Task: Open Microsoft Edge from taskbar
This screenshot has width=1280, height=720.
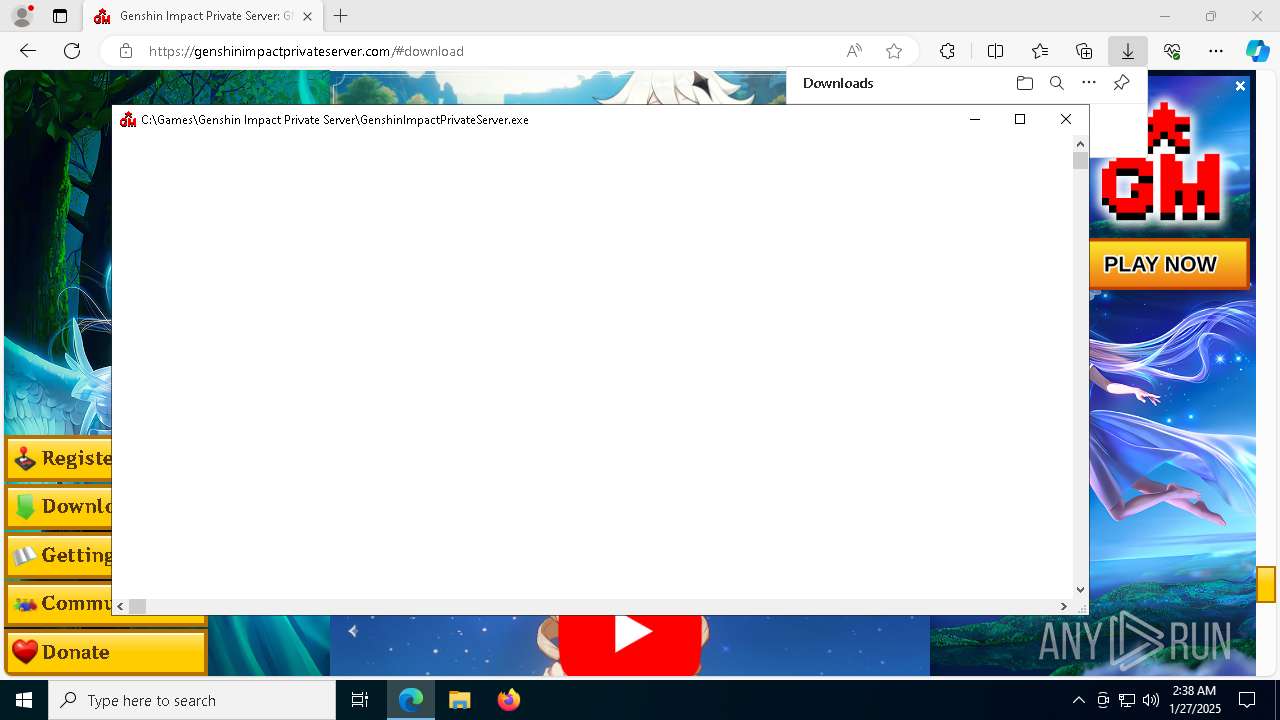Action: tap(411, 700)
